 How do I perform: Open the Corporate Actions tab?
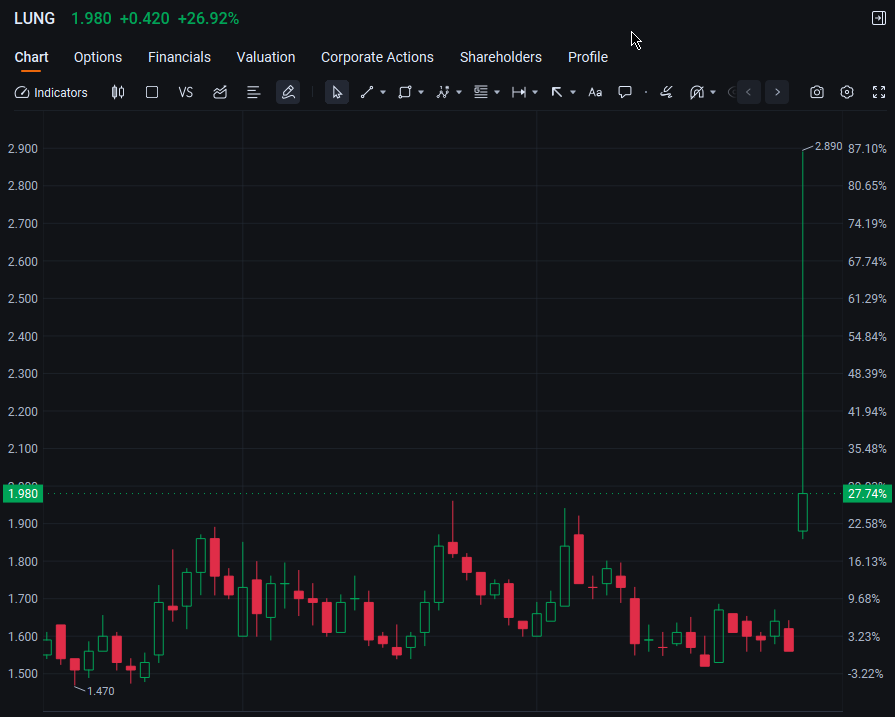pyautogui.click(x=377, y=57)
